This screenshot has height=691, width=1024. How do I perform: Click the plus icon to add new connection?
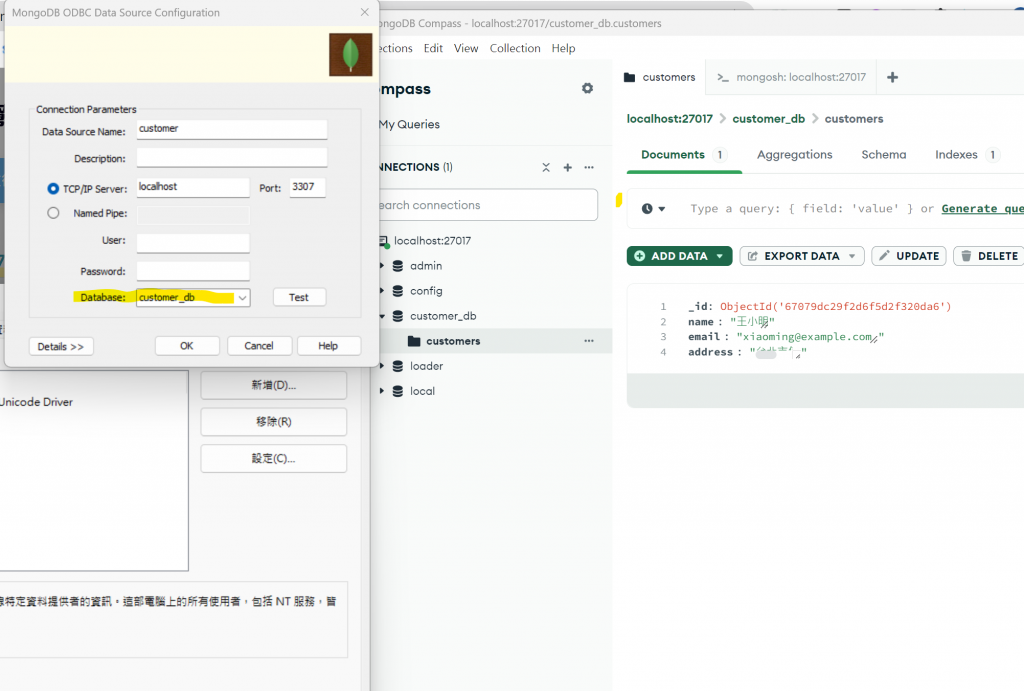tap(568, 168)
